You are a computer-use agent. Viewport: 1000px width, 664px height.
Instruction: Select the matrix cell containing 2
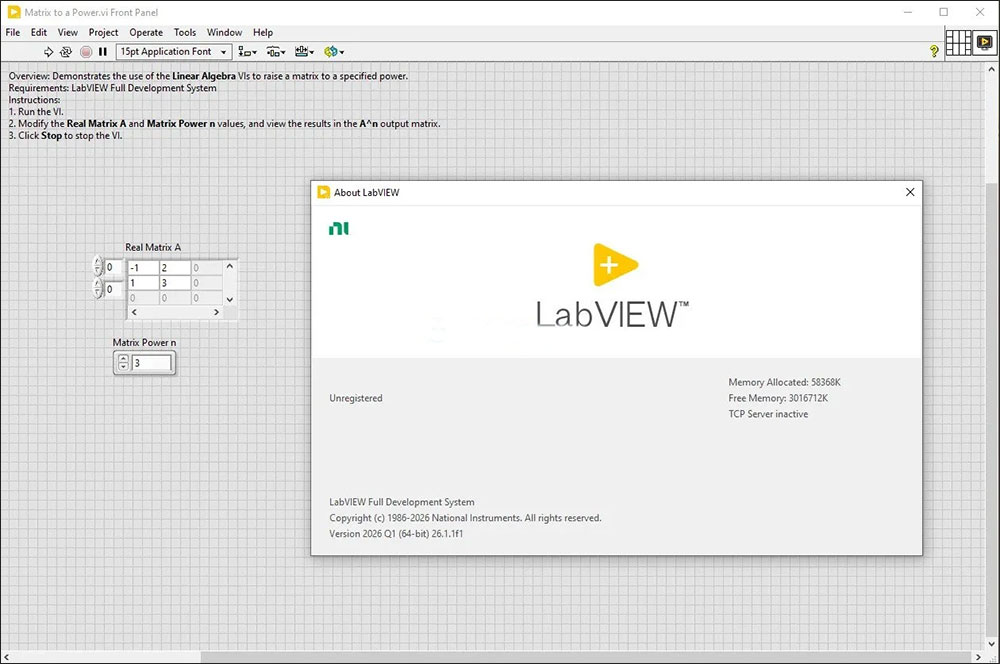click(175, 268)
